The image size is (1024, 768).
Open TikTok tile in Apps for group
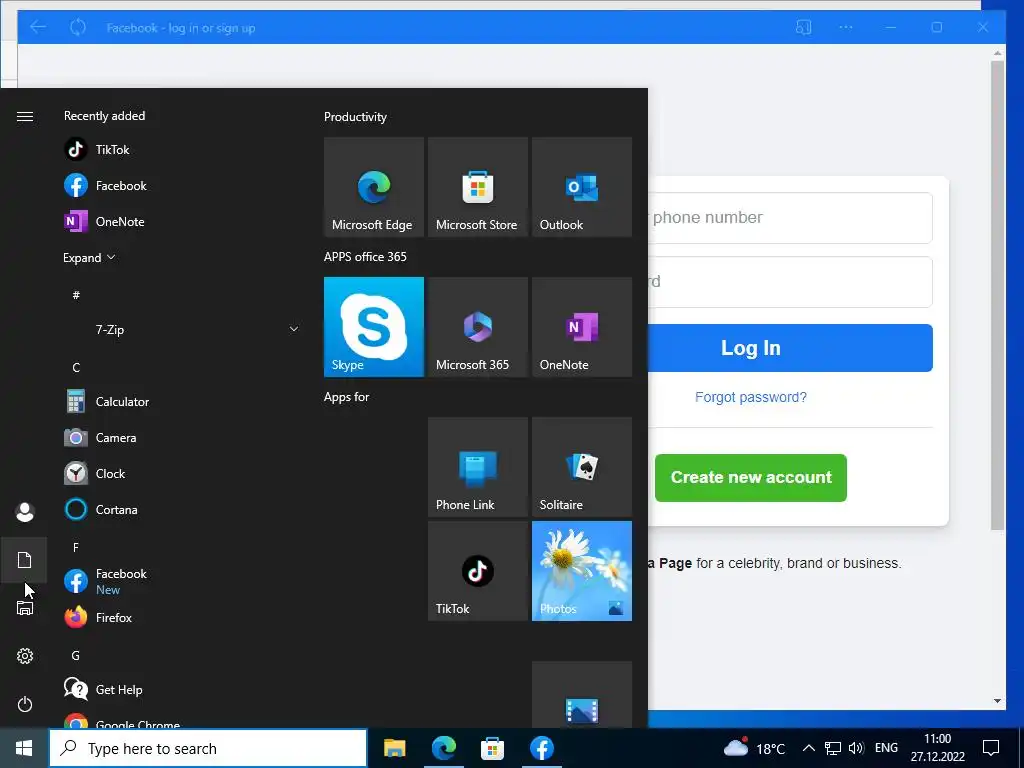(x=477, y=571)
